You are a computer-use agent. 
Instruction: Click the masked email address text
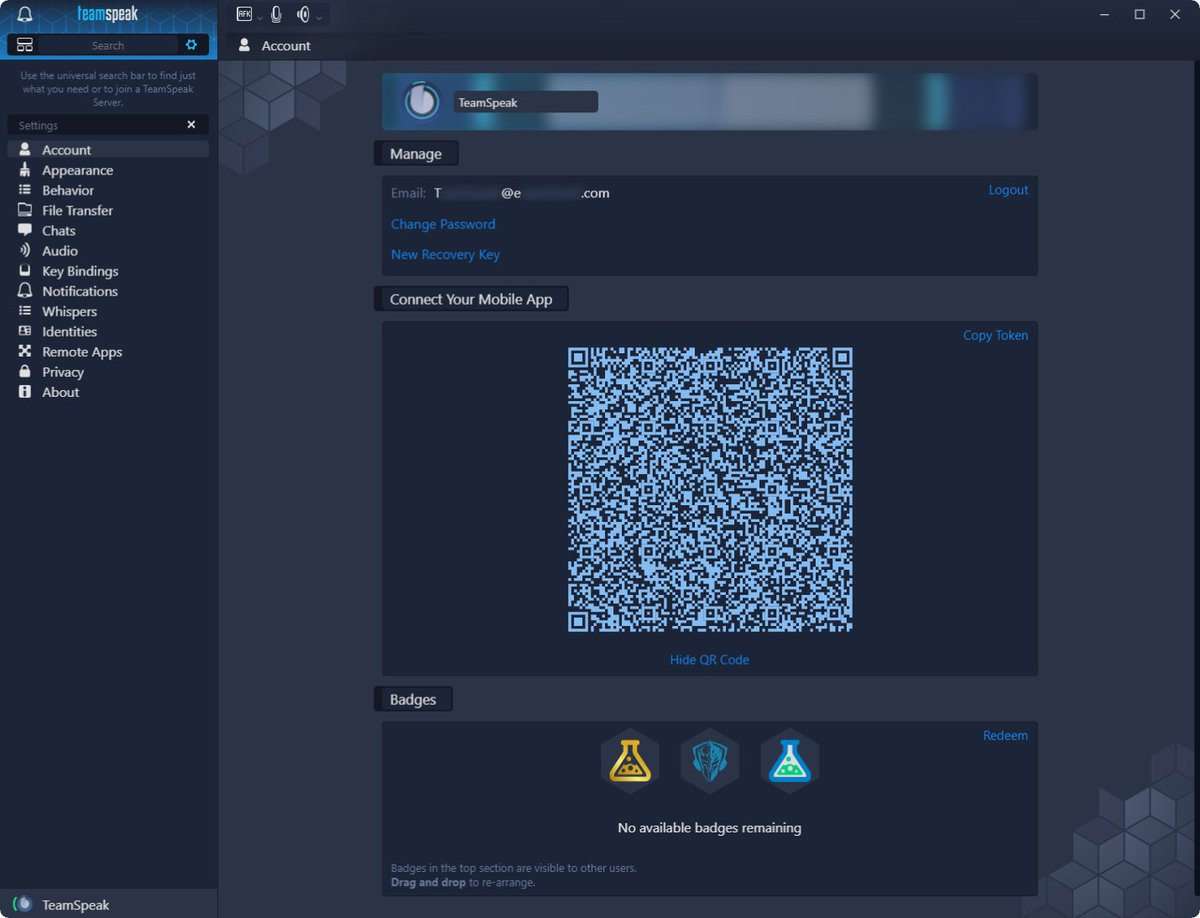coord(521,193)
